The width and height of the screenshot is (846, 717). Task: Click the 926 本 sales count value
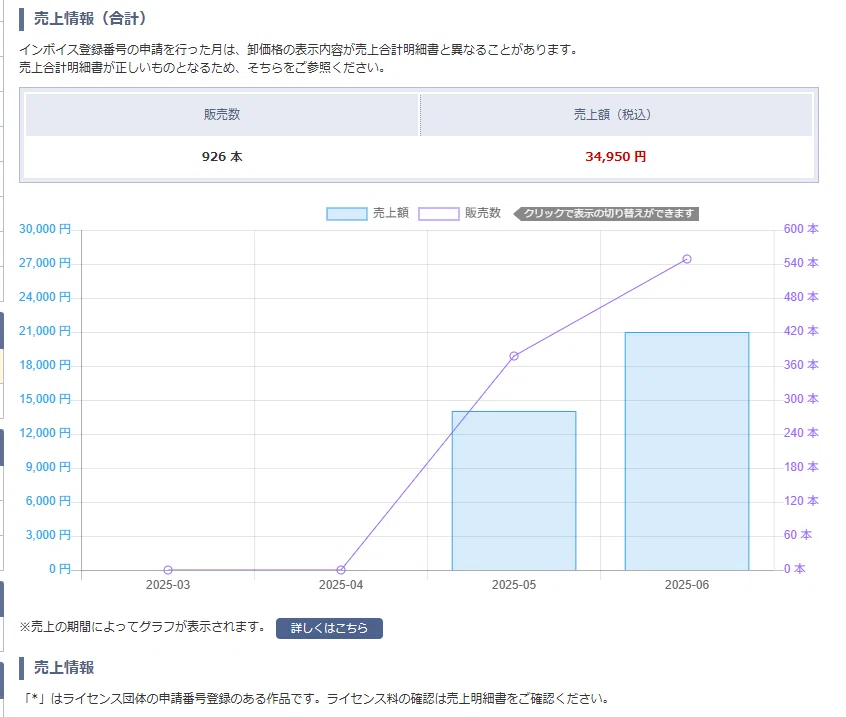222,156
